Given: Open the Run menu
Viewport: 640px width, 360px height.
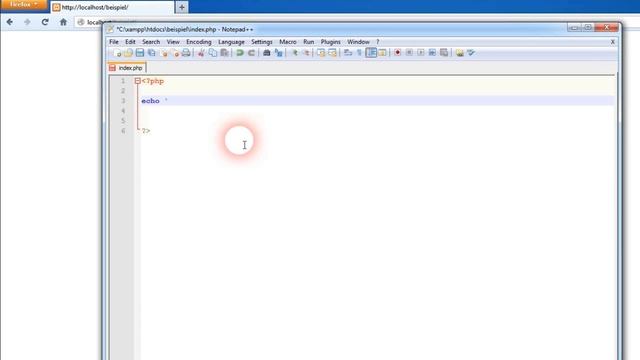Looking at the screenshot, I should click(309, 42).
